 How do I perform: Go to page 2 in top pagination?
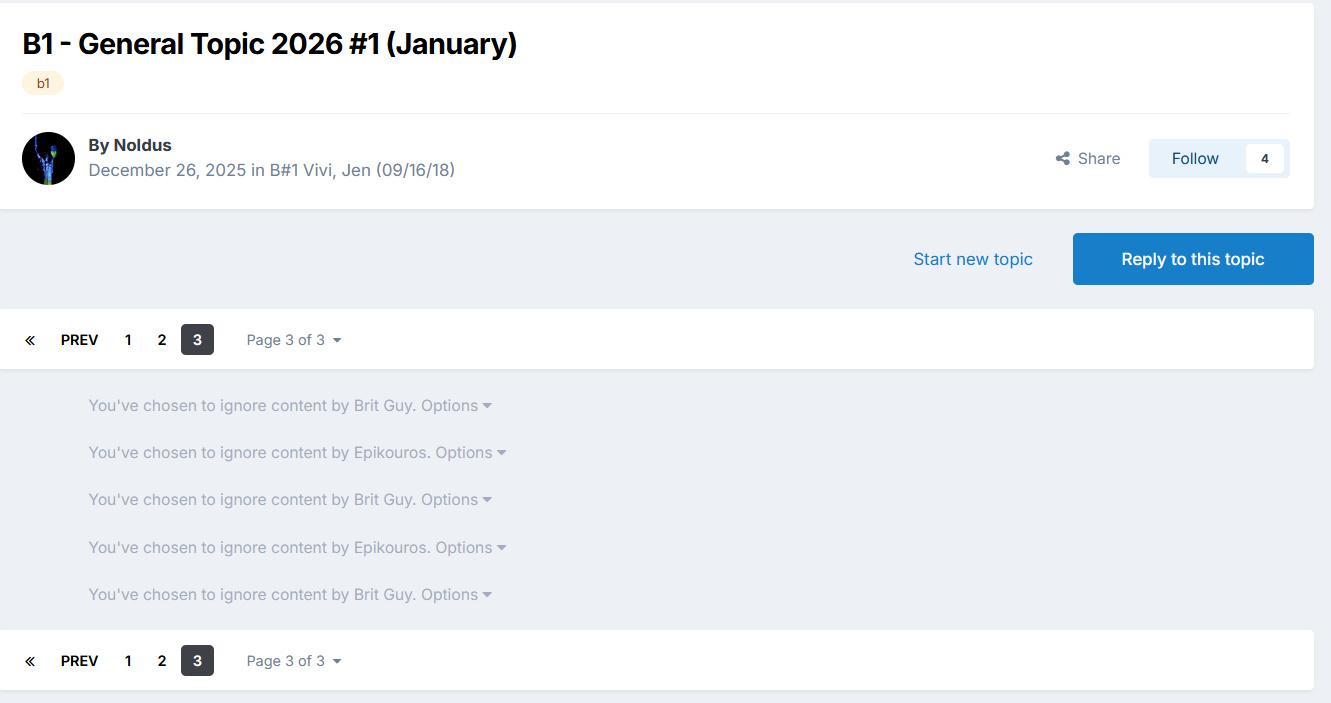[x=162, y=340]
